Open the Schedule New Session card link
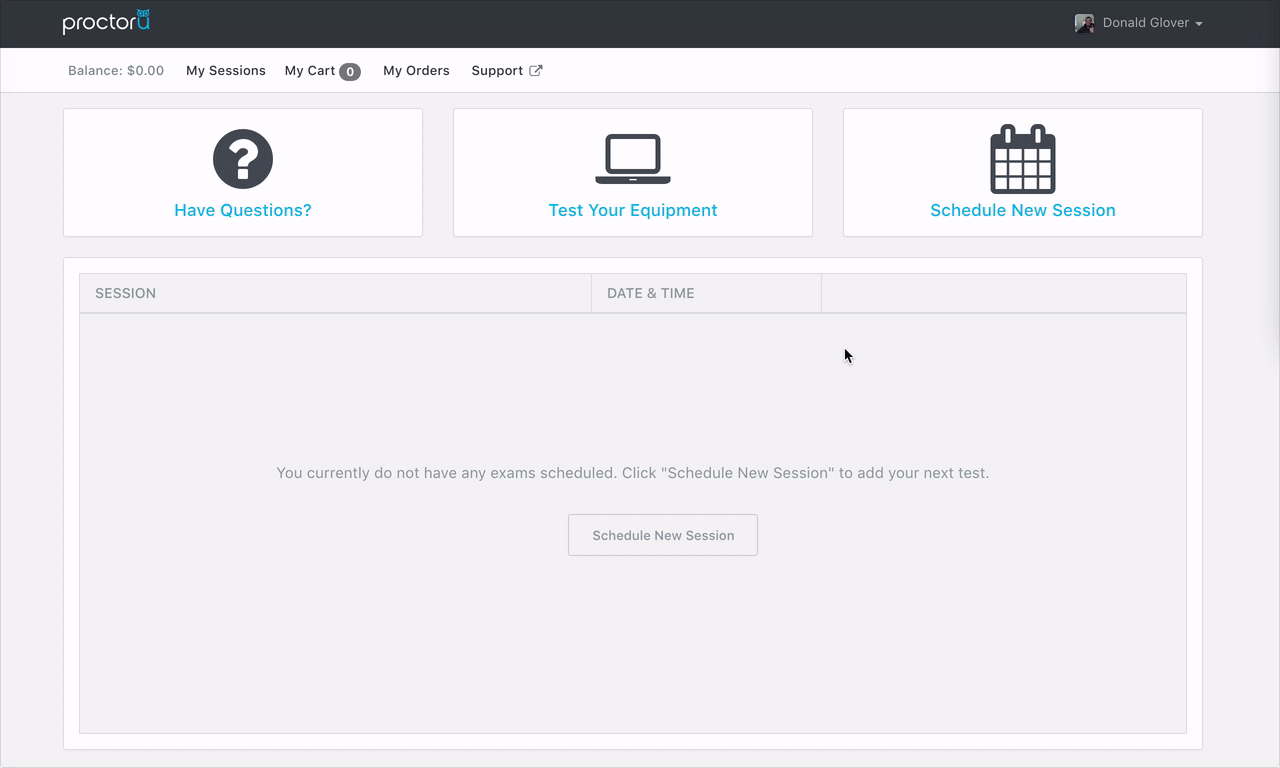The width and height of the screenshot is (1280, 768). coord(1023,210)
